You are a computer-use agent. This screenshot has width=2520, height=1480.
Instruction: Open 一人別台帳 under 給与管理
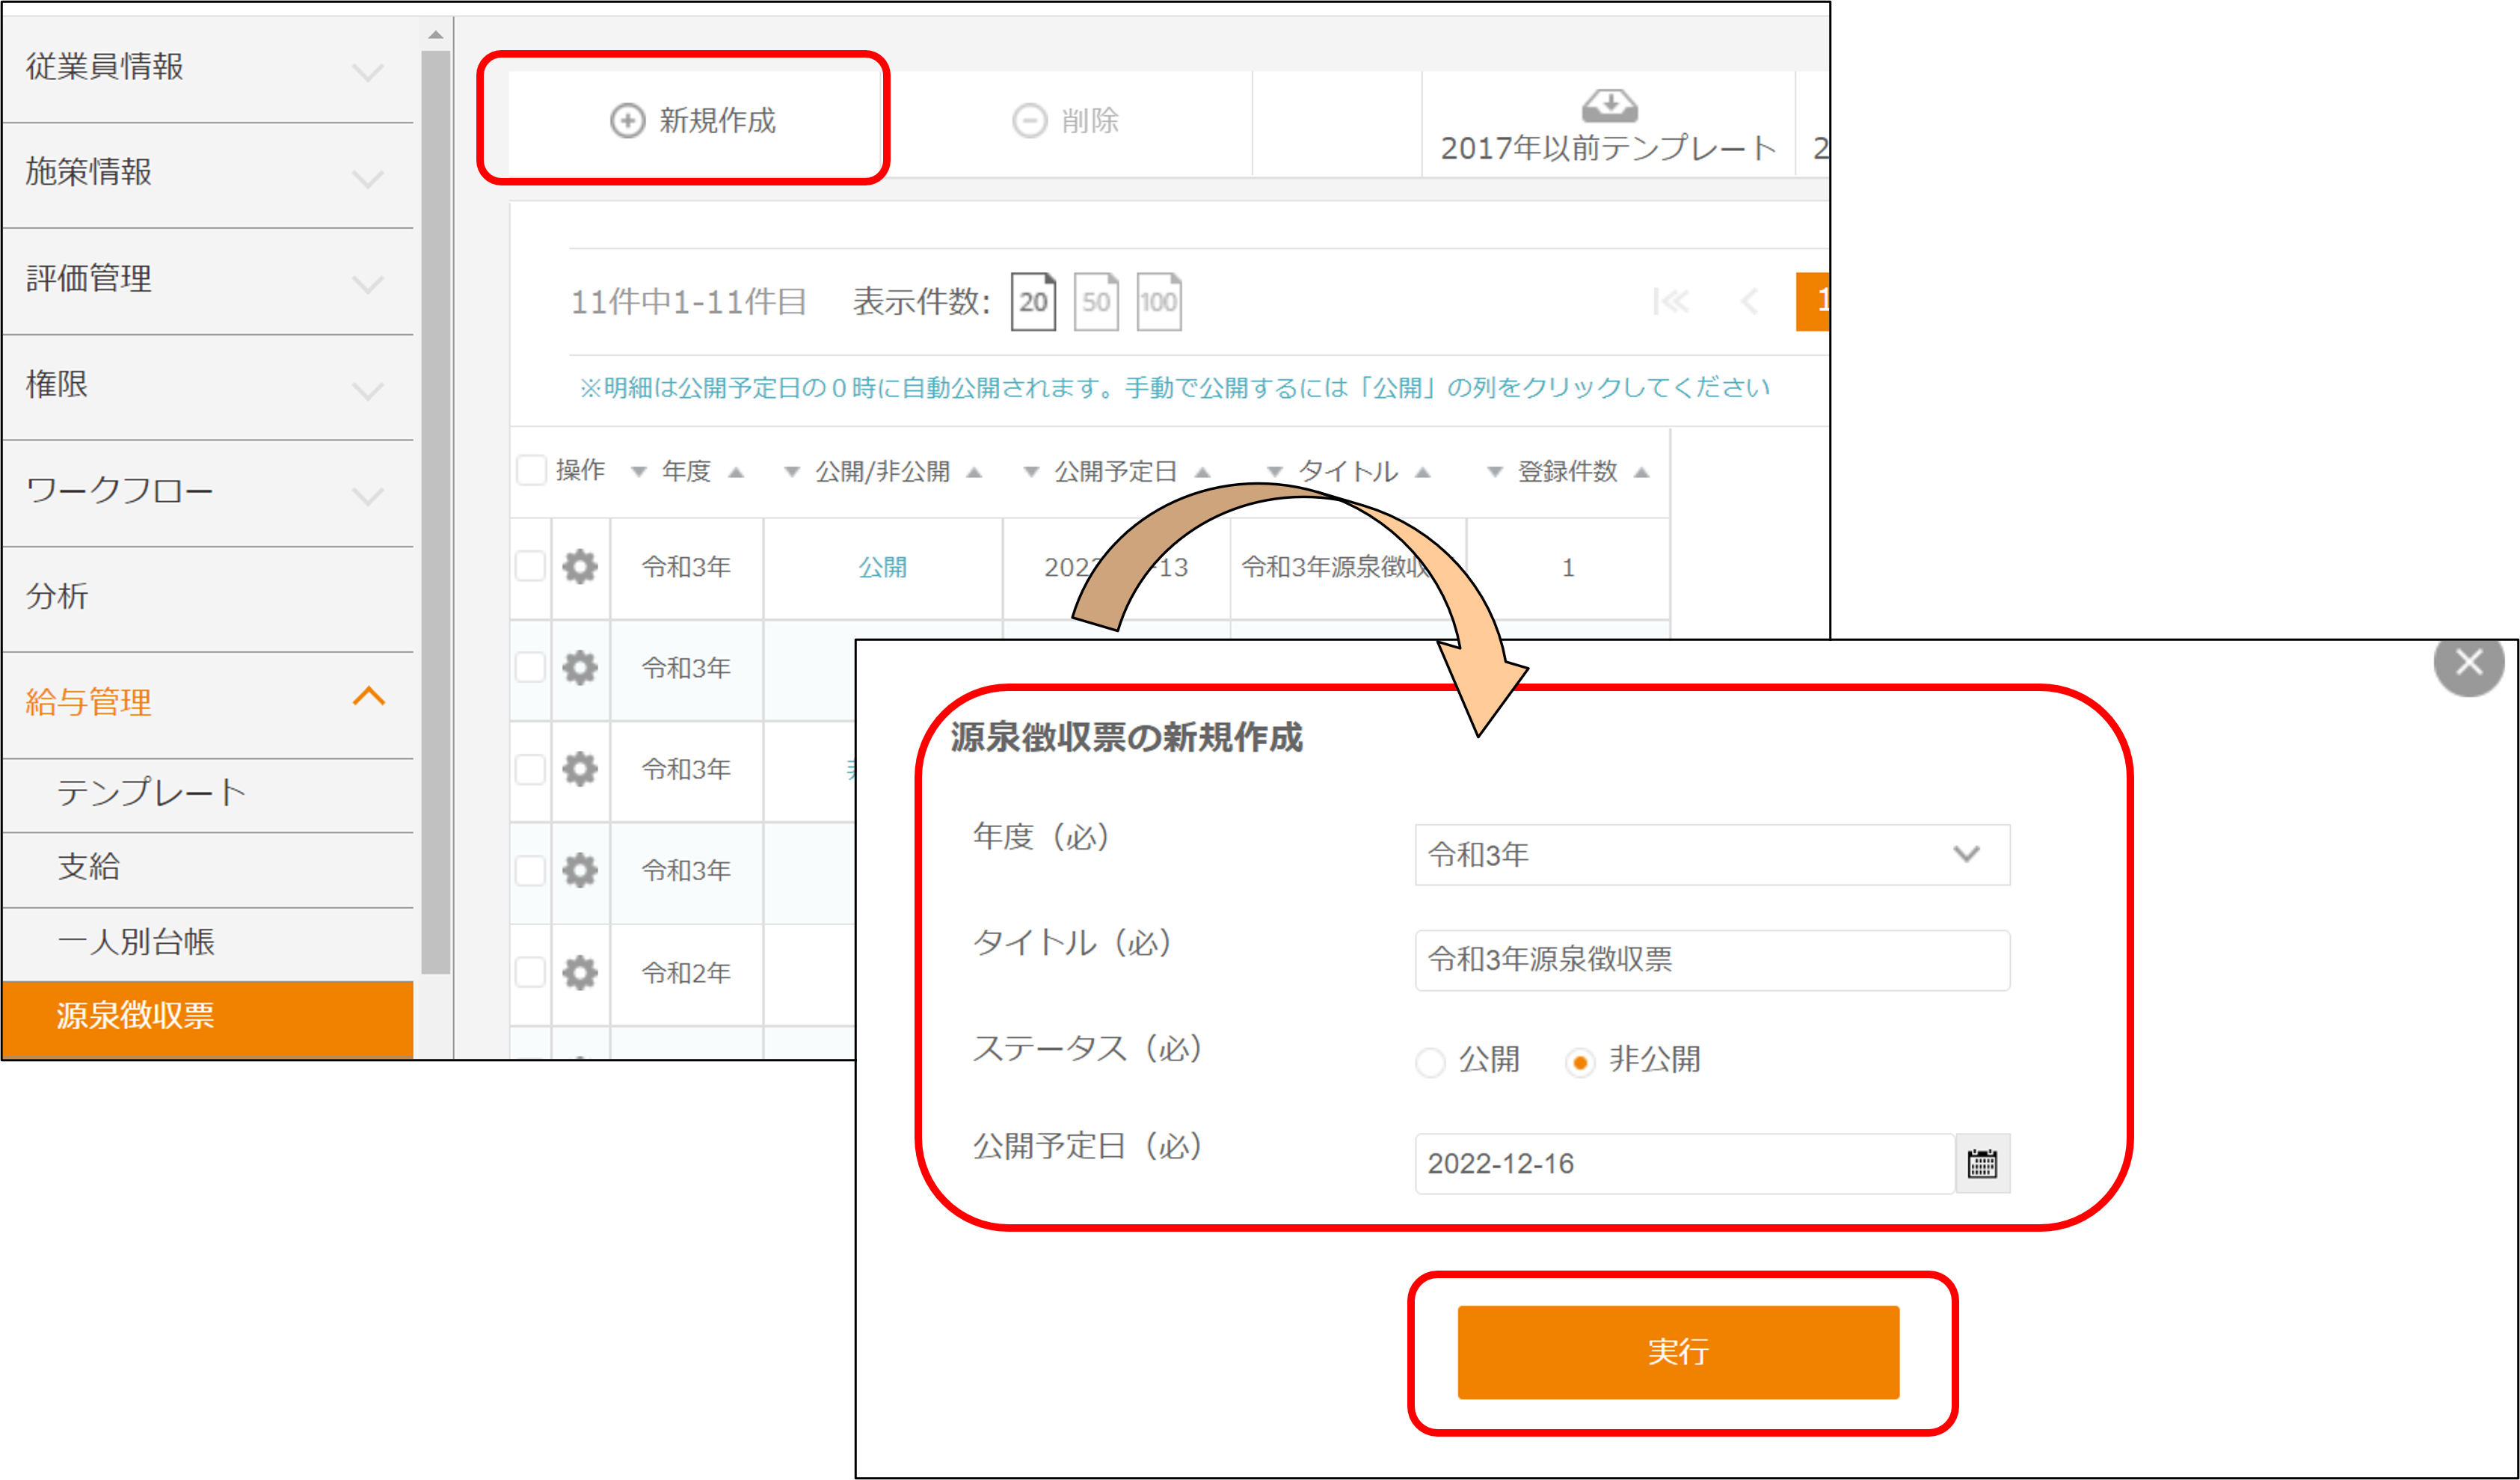[208, 943]
